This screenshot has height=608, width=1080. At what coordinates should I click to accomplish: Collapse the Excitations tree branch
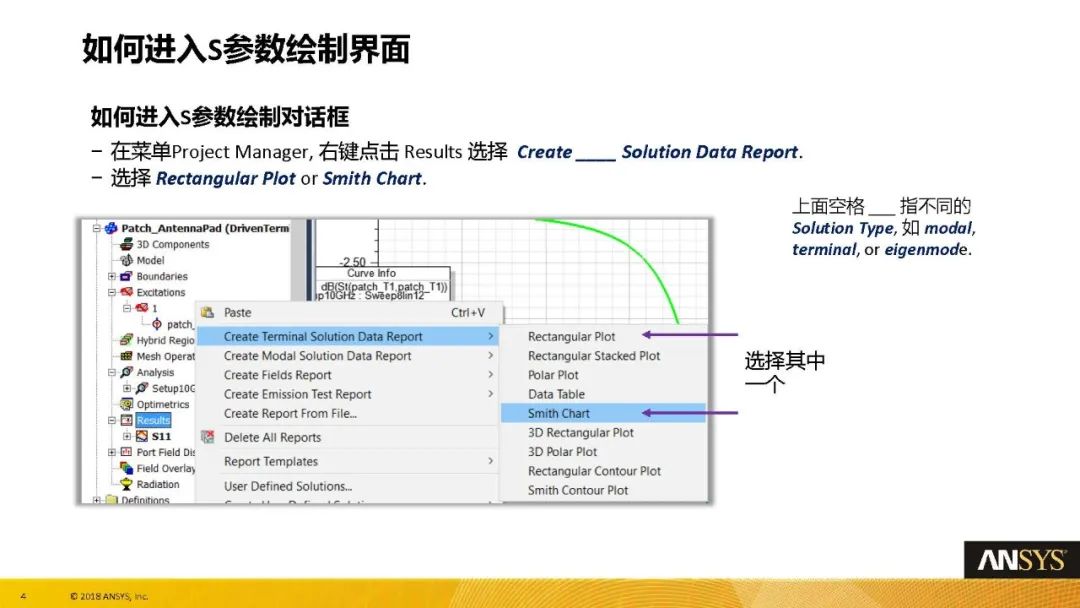tap(110, 292)
